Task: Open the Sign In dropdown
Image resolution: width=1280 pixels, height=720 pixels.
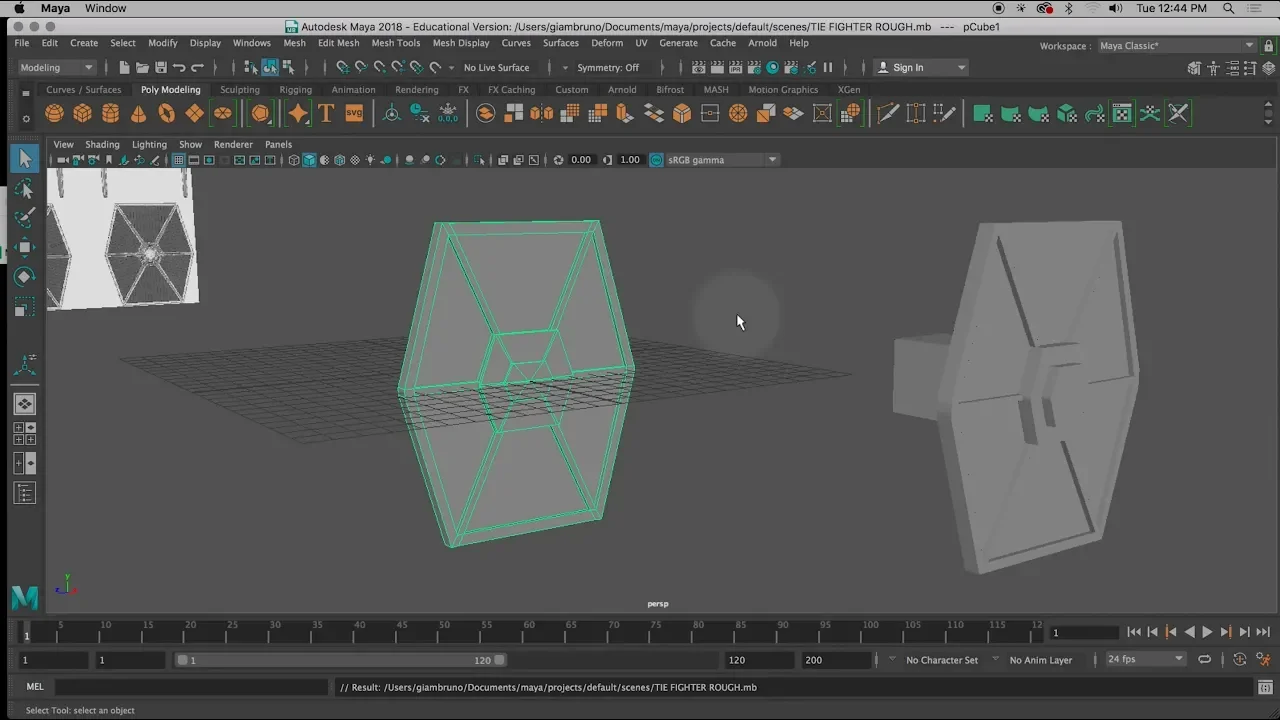Action: pos(921,67)
